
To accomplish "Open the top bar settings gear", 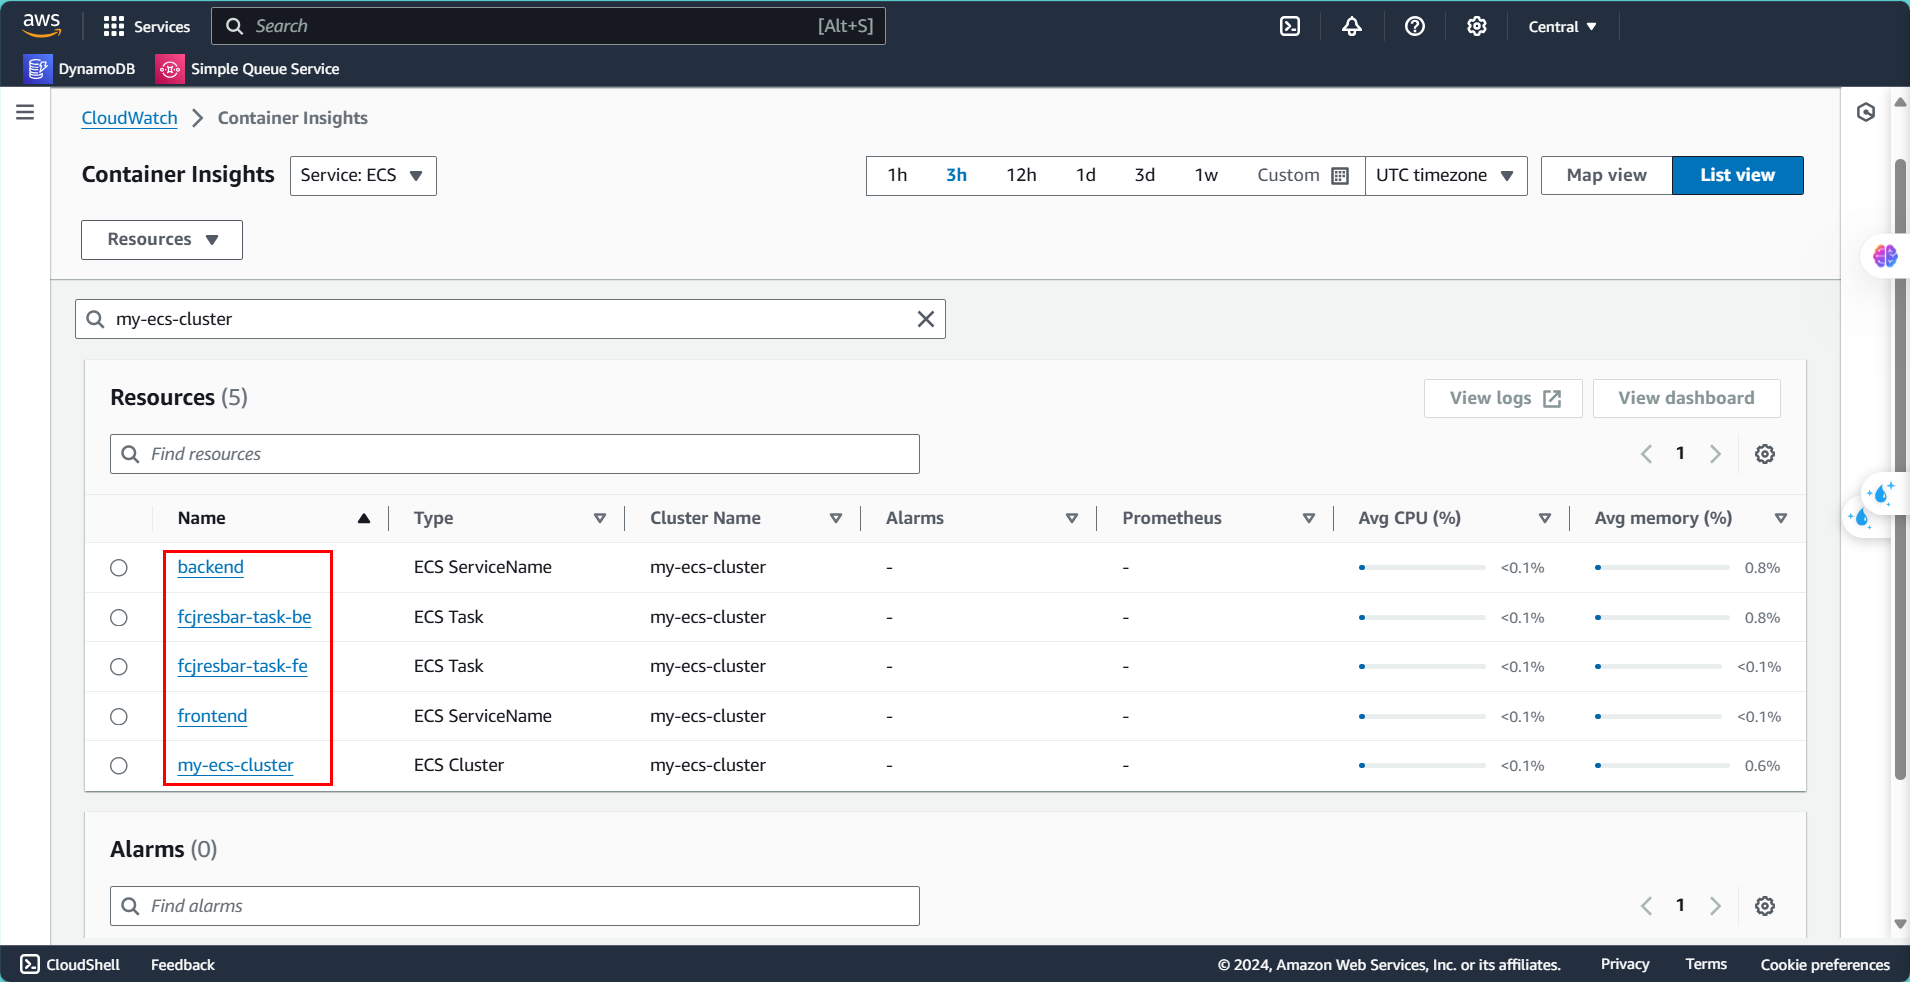I will [1476, 26].
